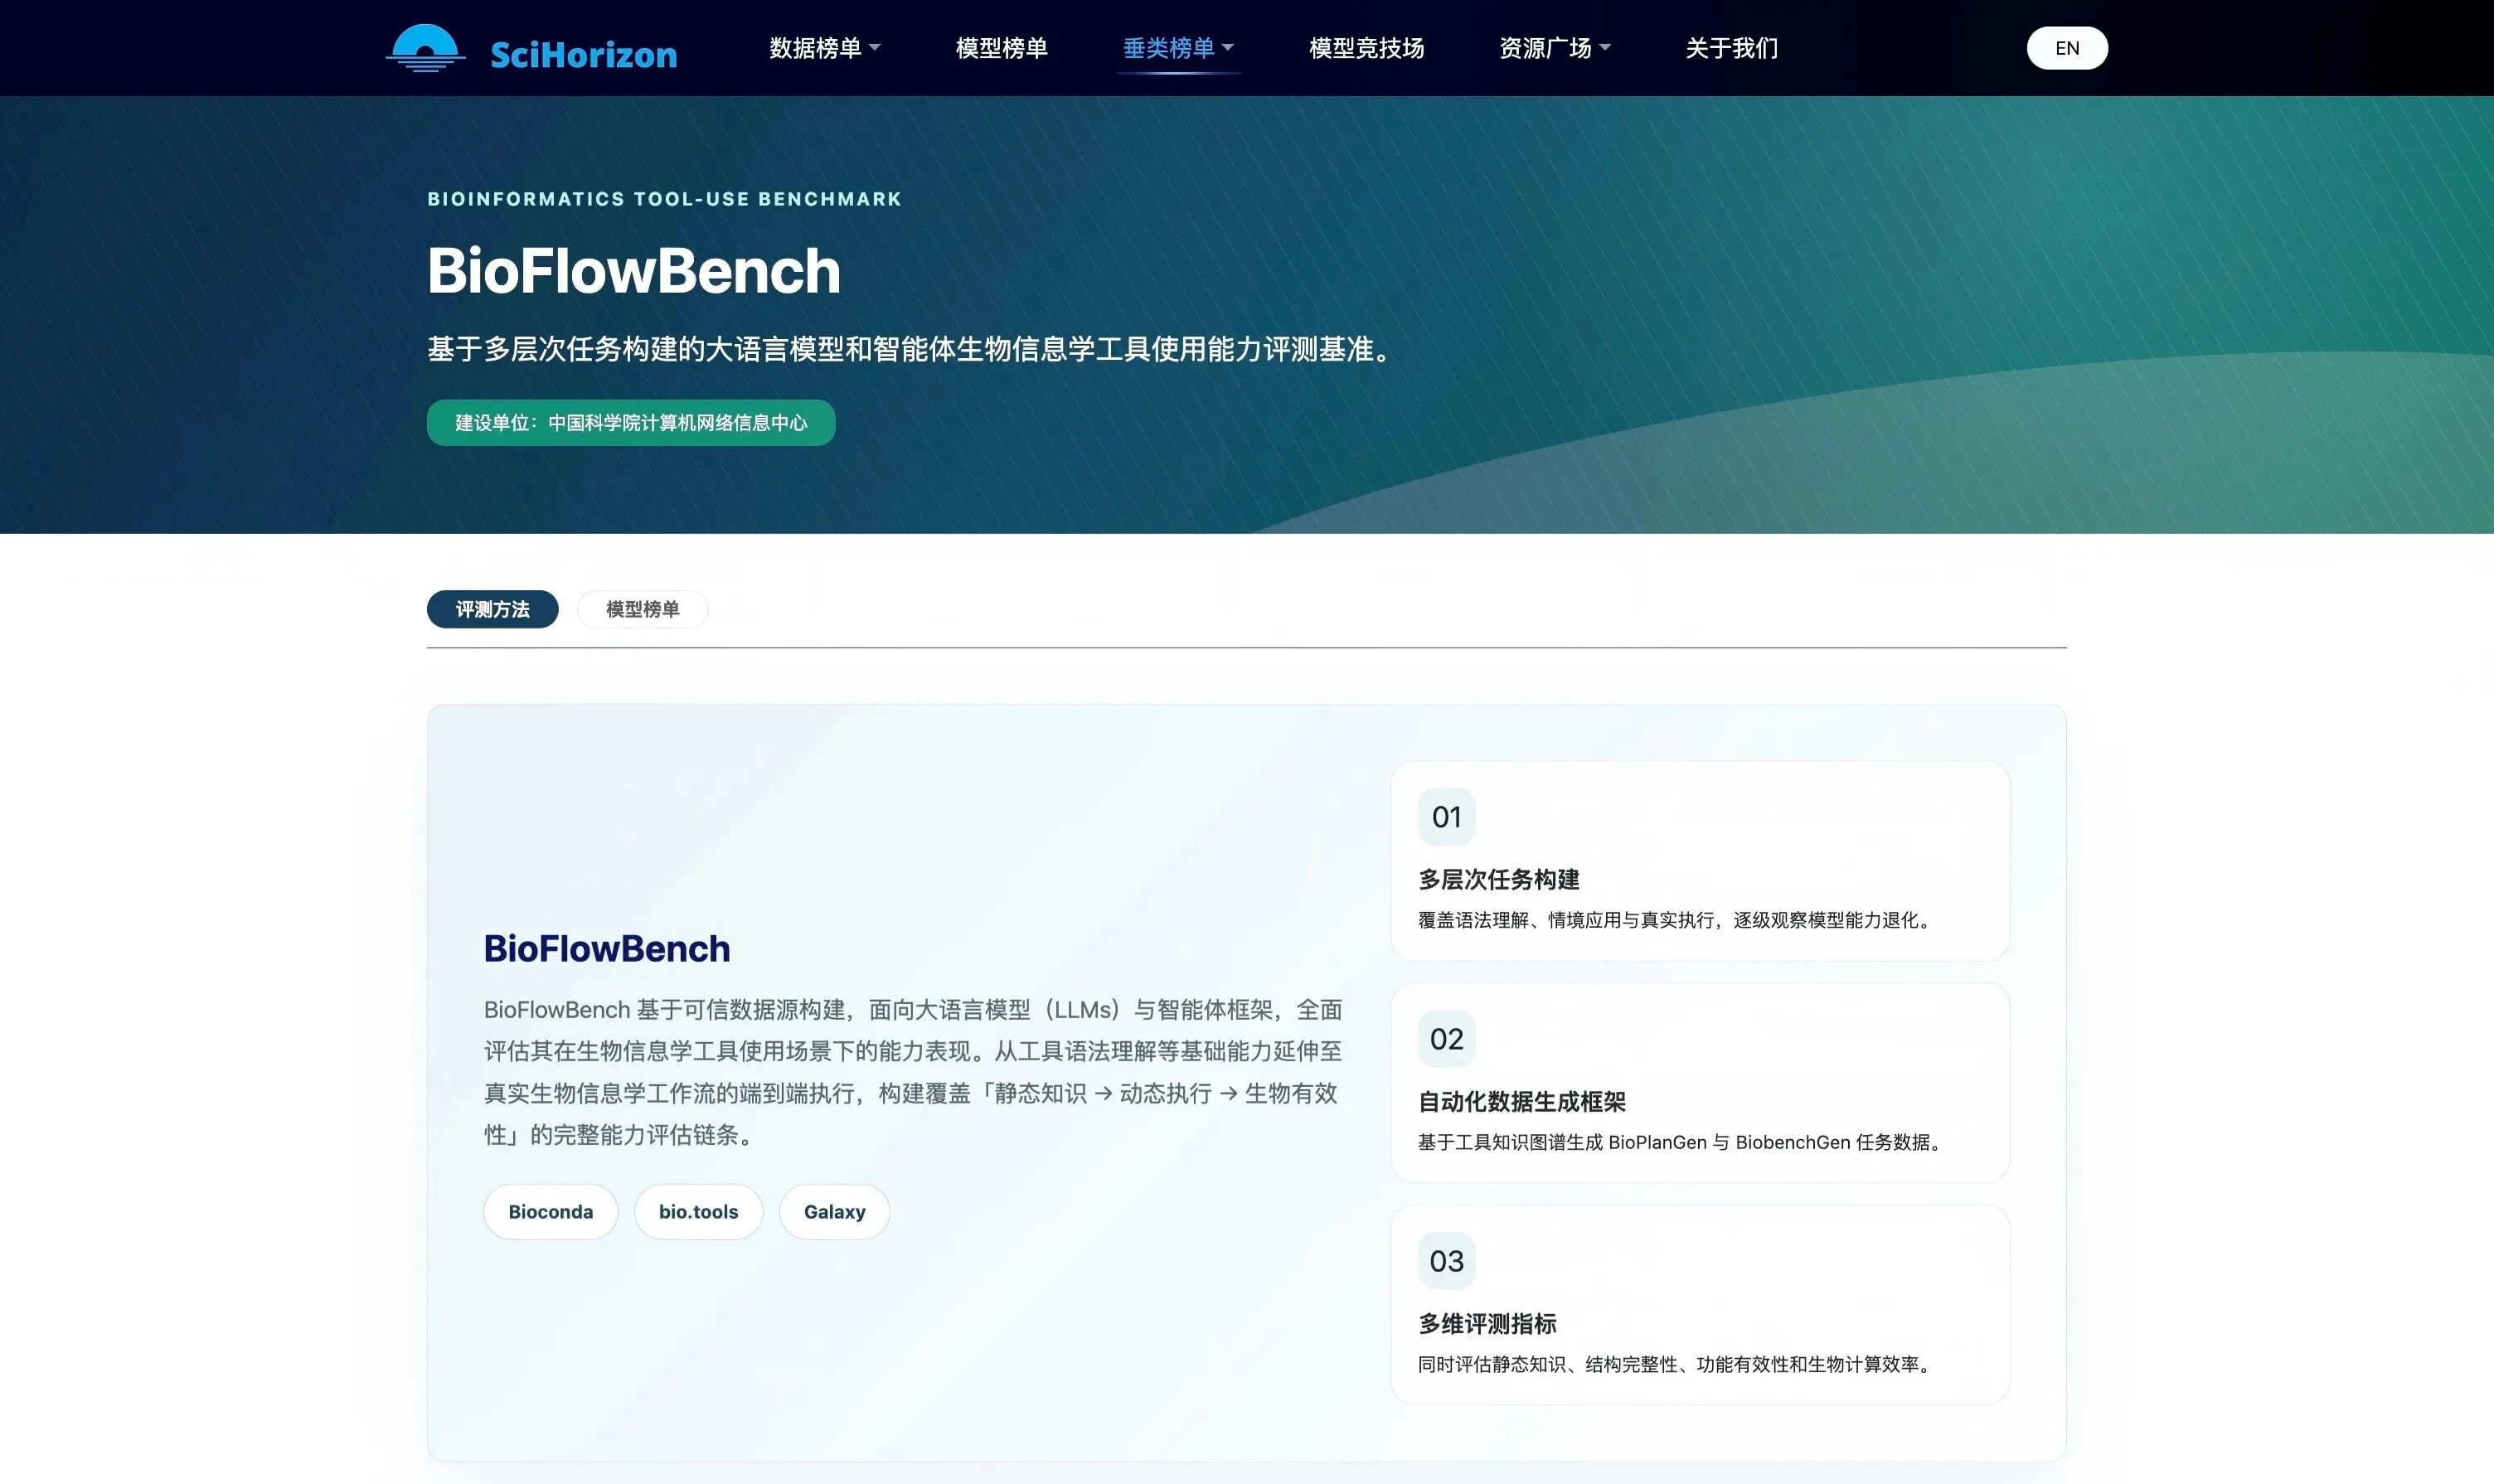Click the BIOINFORMATICS TOOL-USE BENCHMARK label

click(x=665, y=199)
